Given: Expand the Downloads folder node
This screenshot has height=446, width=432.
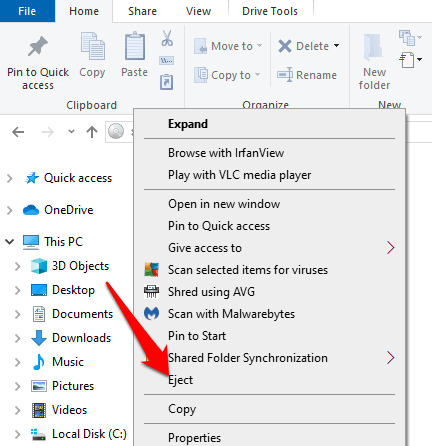Looking at the screenshot, I should pos(17,338).
